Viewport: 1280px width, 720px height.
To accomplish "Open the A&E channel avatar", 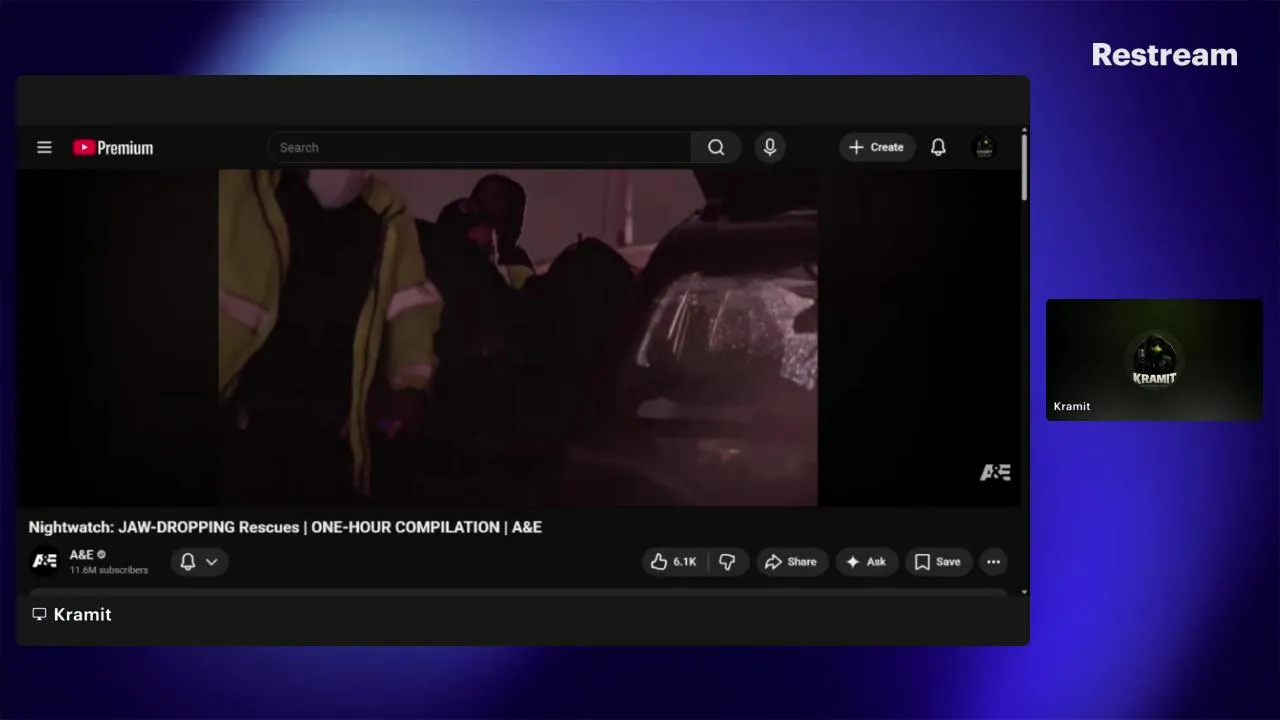I will coord(45,561).
